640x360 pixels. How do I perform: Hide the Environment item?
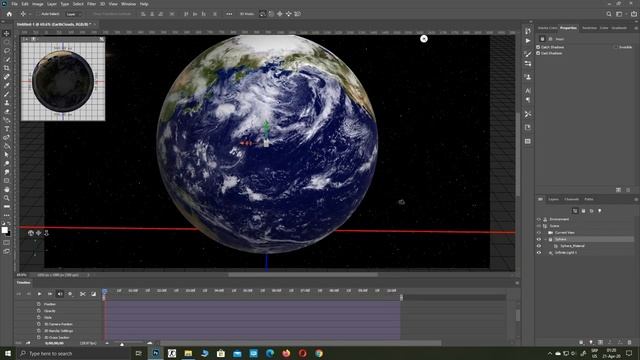pyautogui.click(x=538, y=219)
